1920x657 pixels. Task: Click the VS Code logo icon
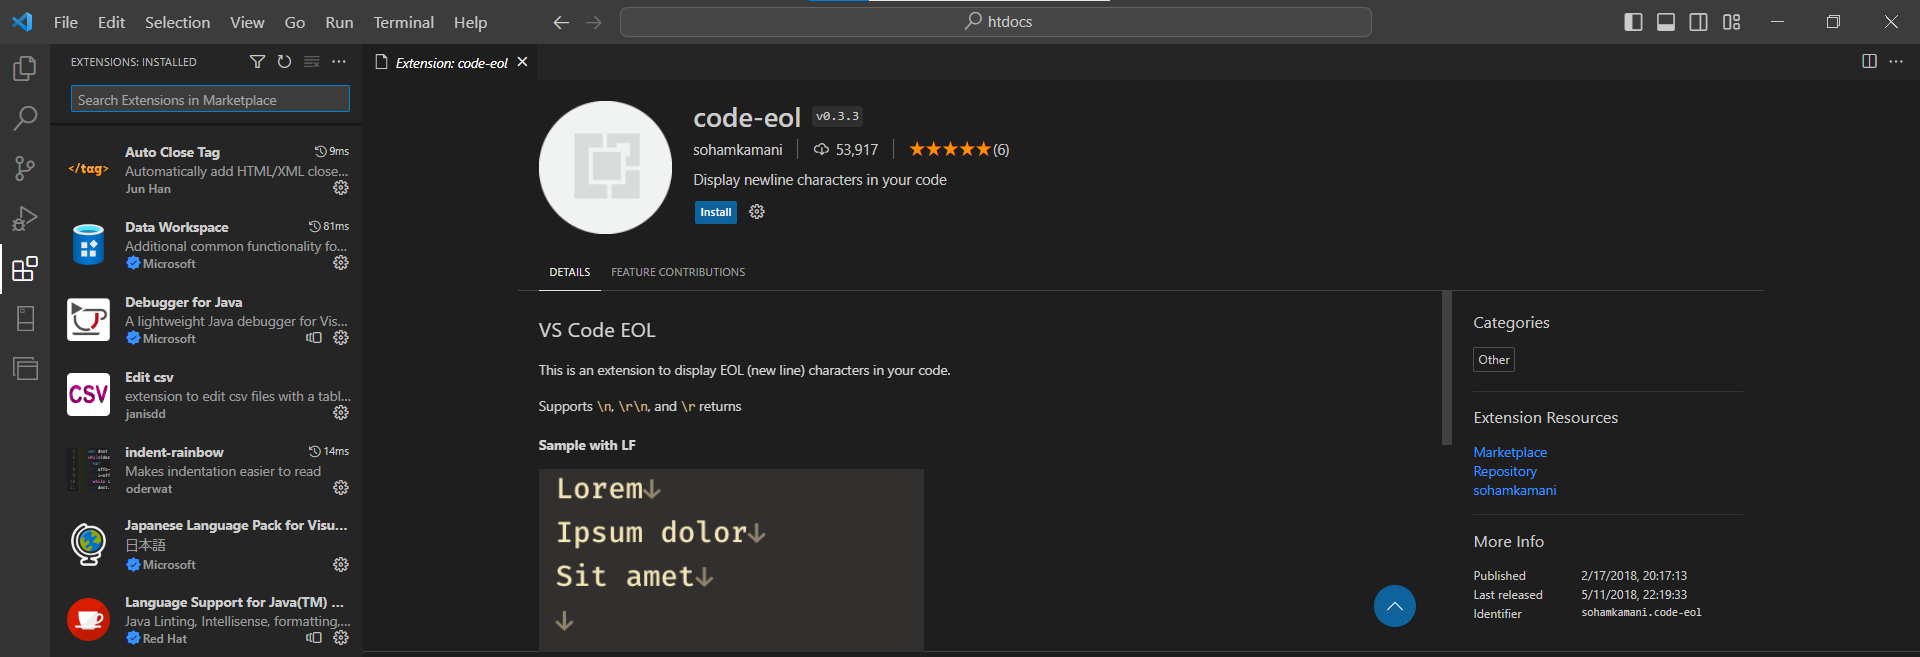click(x=22, y=22)
